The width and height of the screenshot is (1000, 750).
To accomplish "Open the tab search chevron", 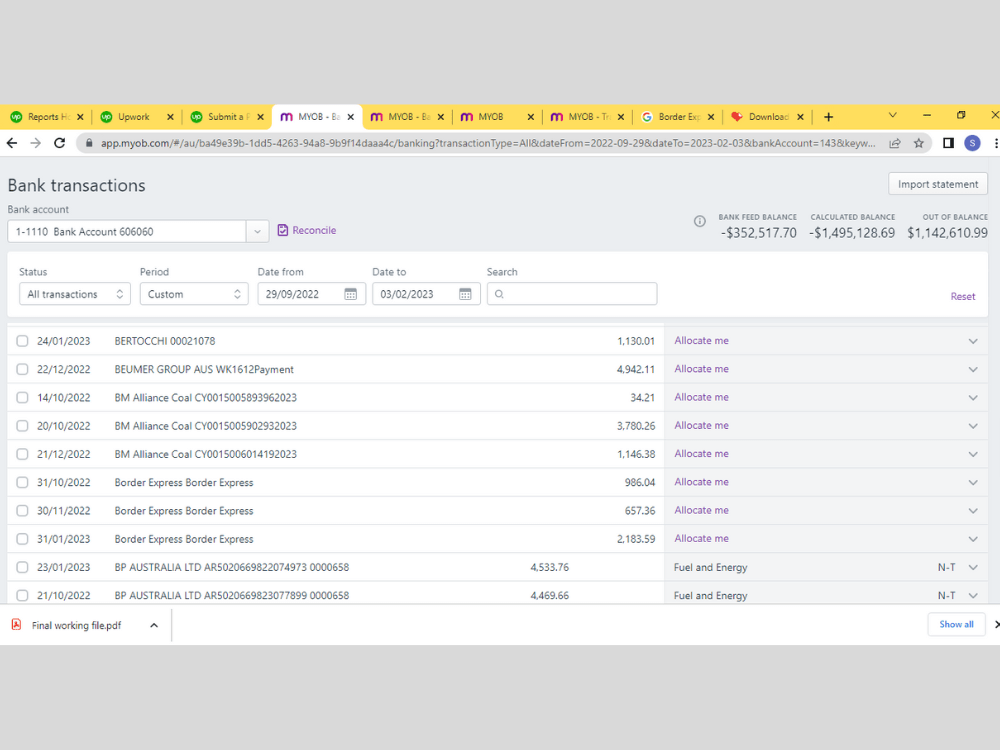I will pos(893,115).
